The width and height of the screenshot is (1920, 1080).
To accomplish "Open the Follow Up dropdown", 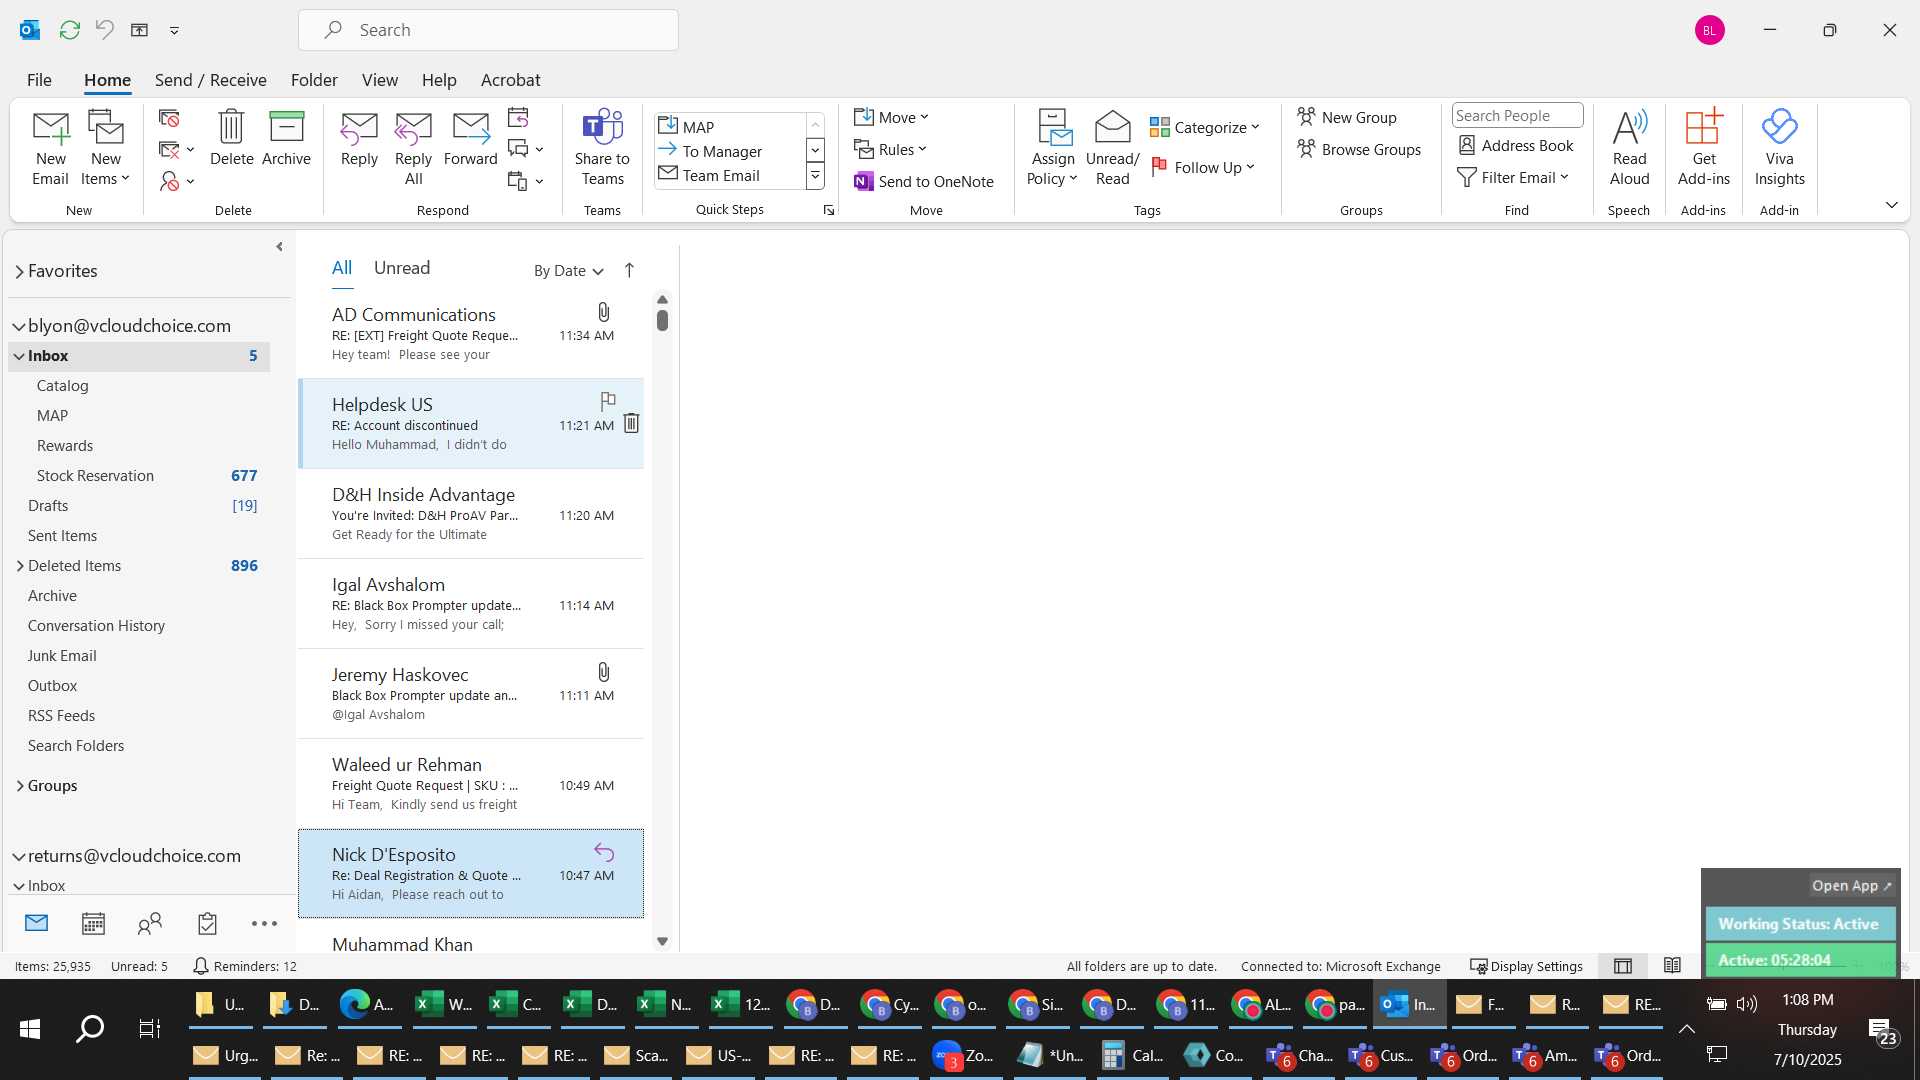I will pos(1203,167).
